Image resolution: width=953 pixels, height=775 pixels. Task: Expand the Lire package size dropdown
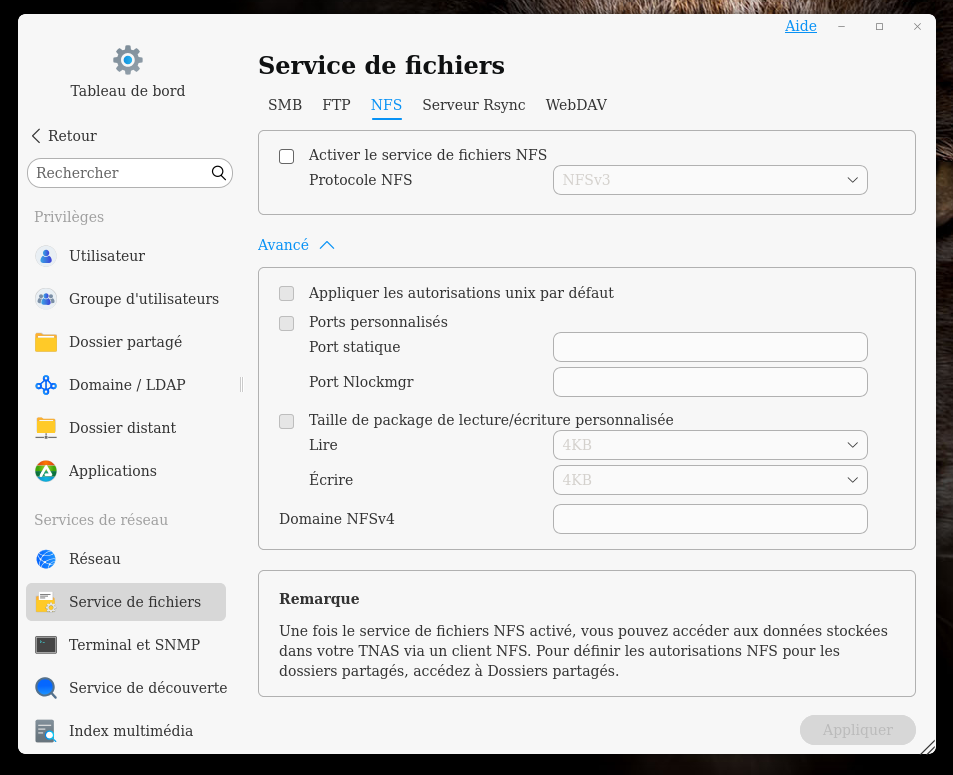pos(710,445)
